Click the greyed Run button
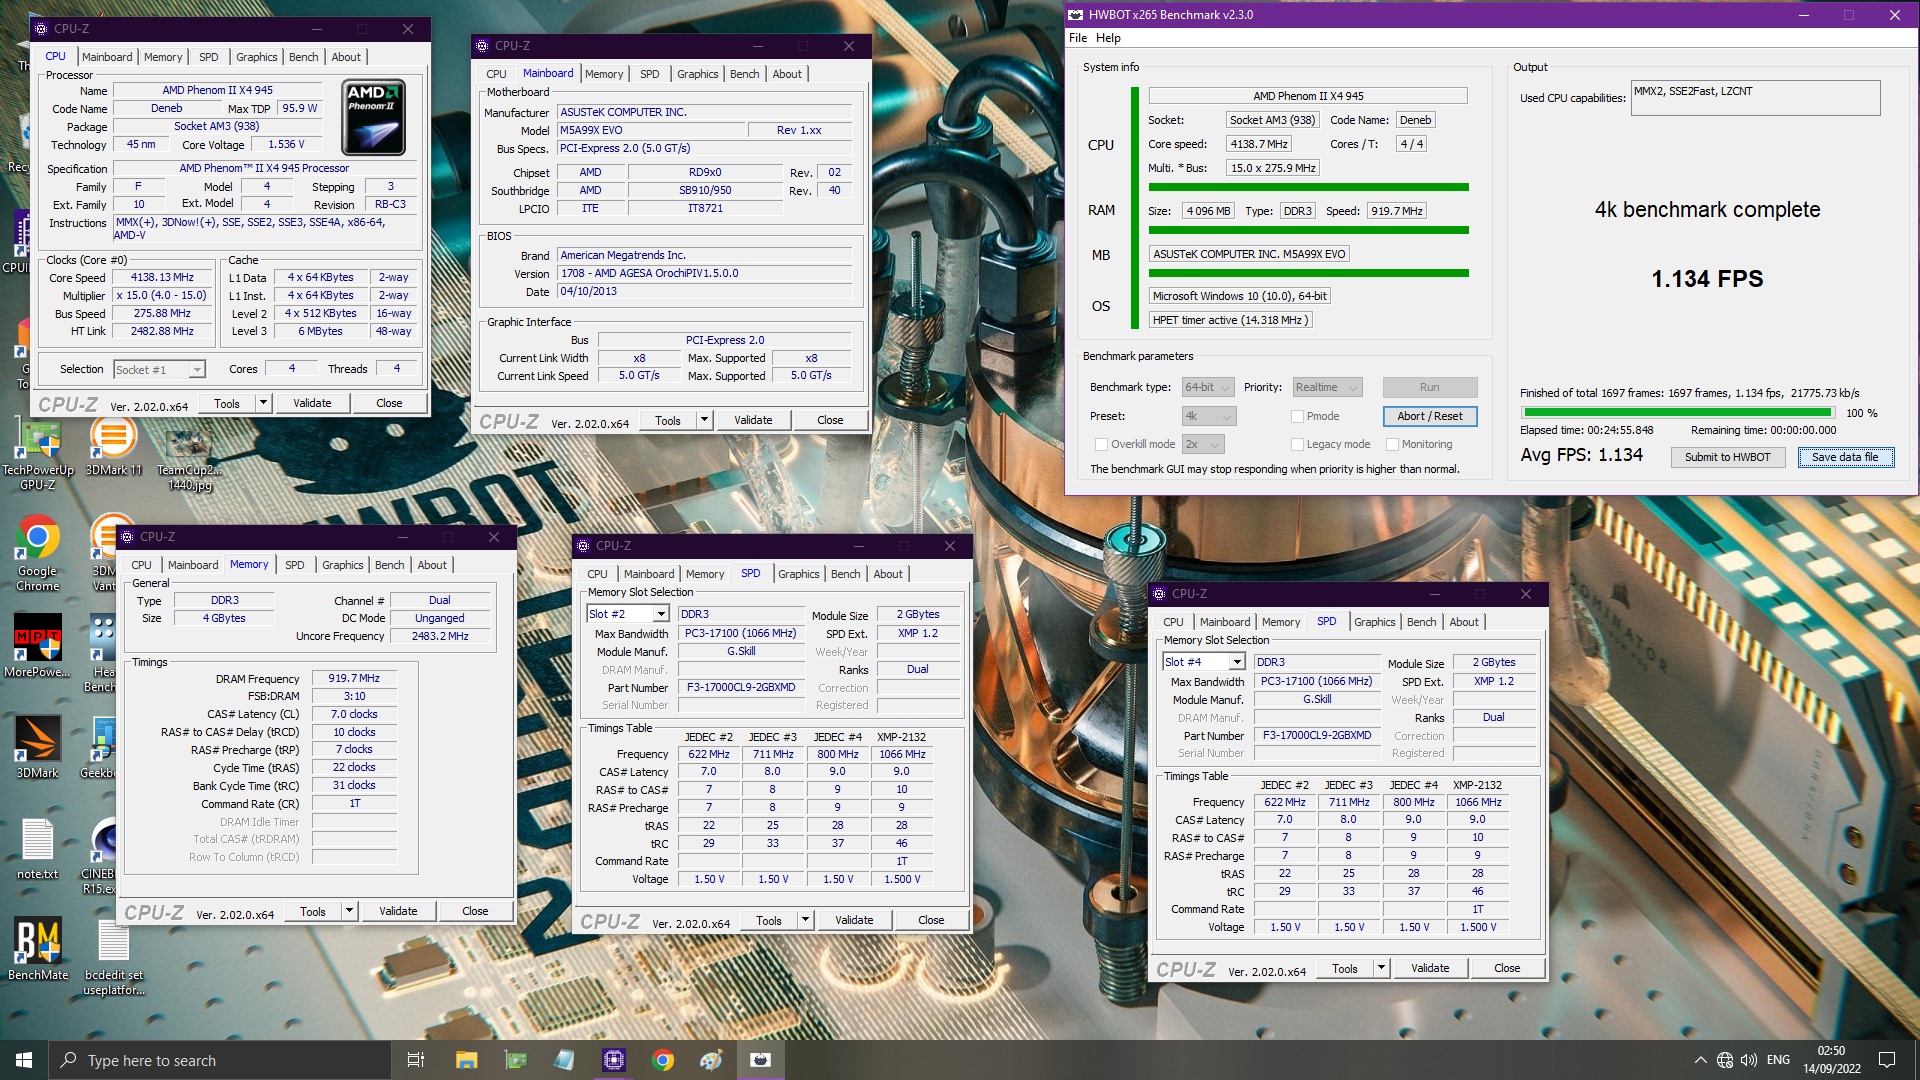Screen dimensions: 1920x1080 pyautogui.click(x=1429, y=387)
